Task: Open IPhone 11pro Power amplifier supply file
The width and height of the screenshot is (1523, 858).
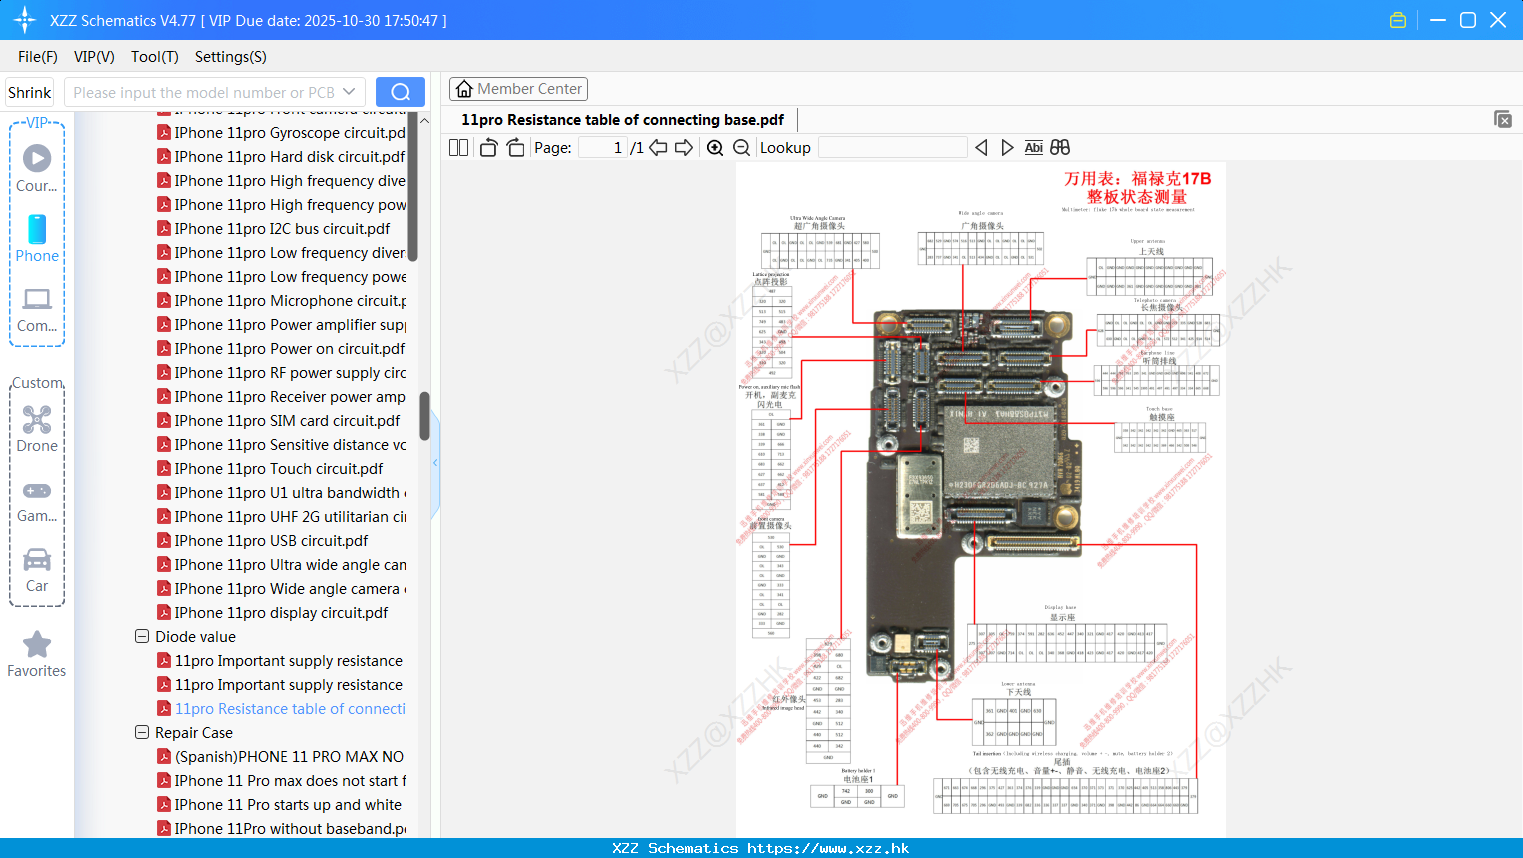Action: [x=282, y=324]
